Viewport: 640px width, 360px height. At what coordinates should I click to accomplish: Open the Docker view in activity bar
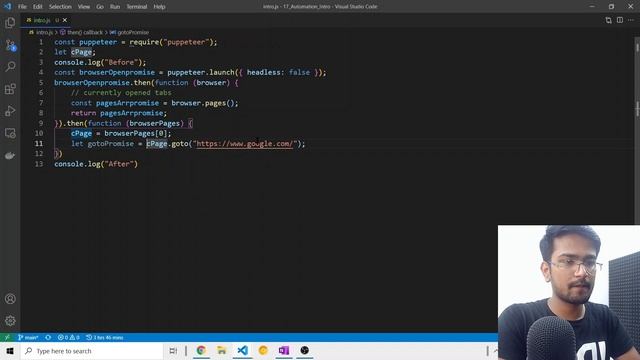pos(10,156)
